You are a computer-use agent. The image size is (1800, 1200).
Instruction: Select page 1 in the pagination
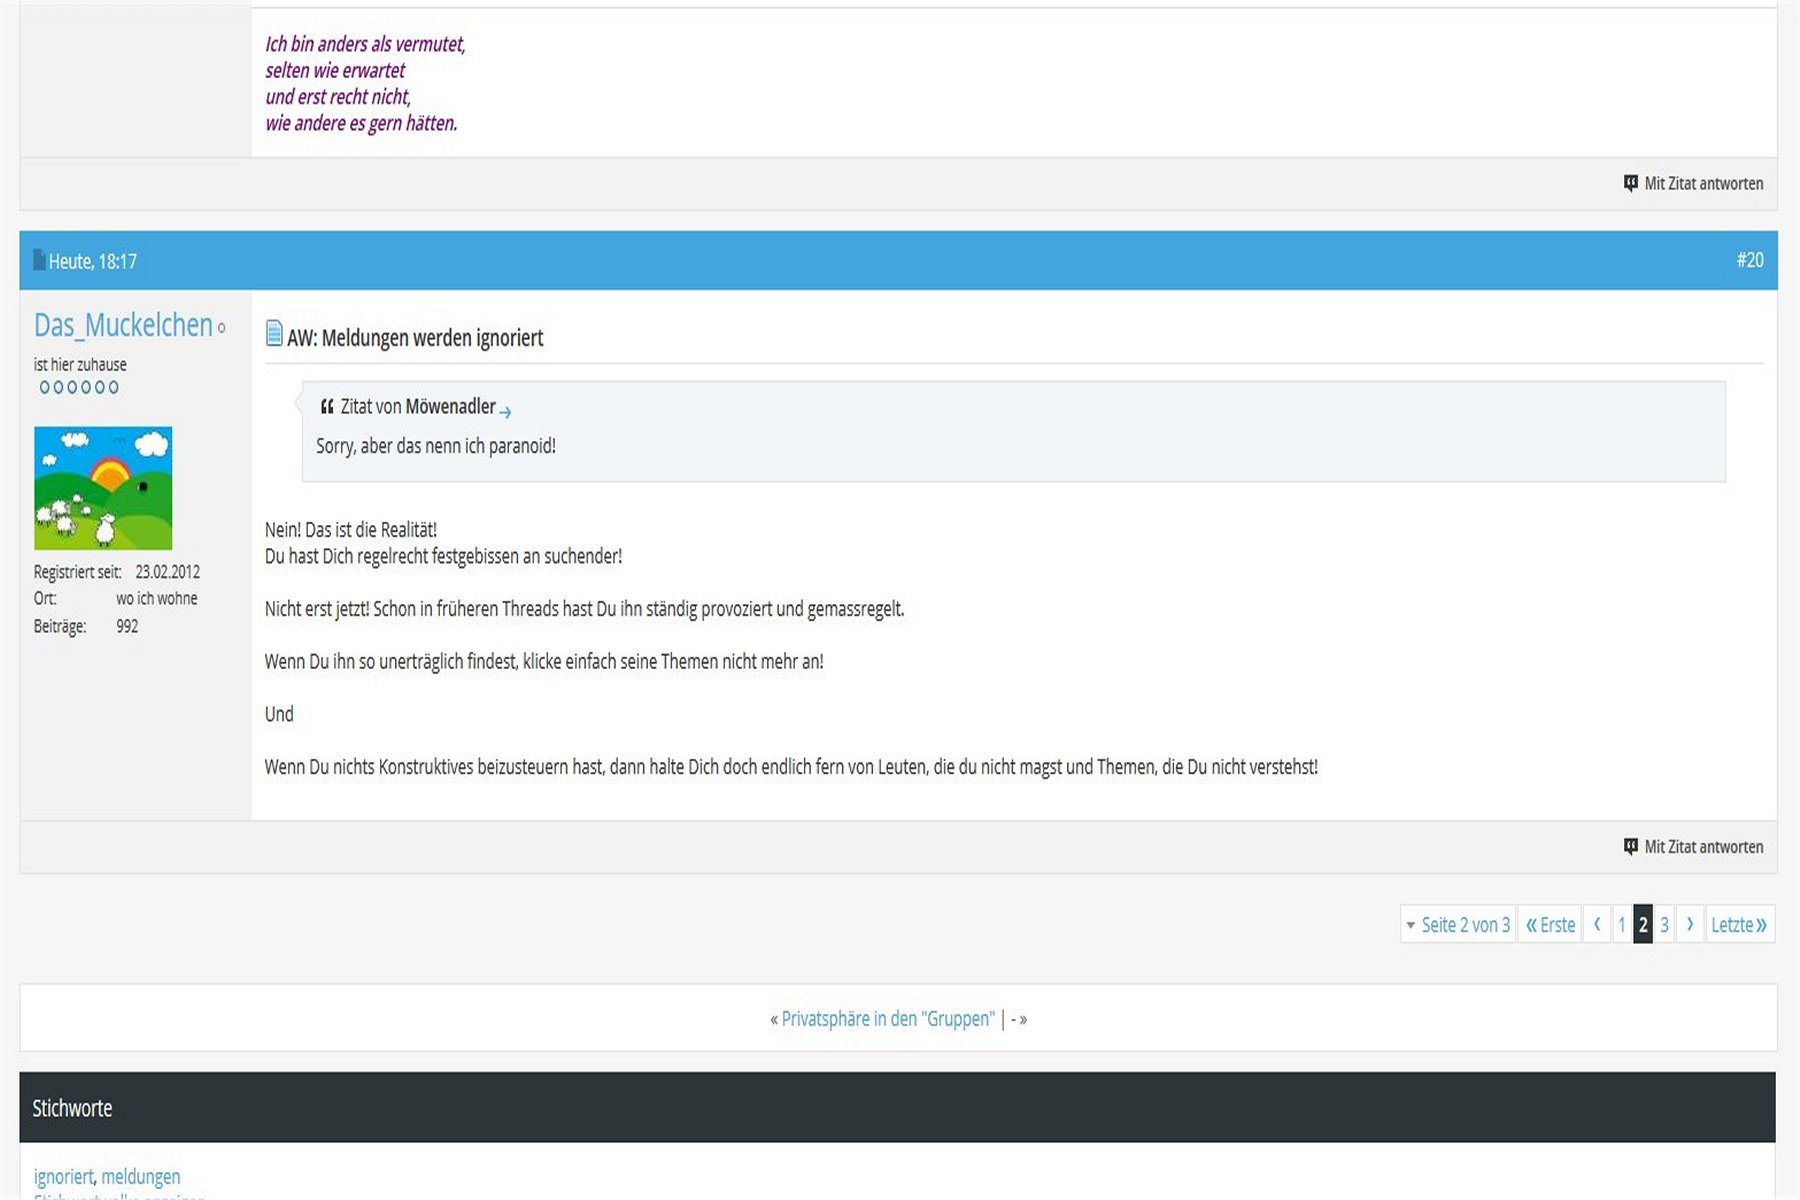[1622, 924]
